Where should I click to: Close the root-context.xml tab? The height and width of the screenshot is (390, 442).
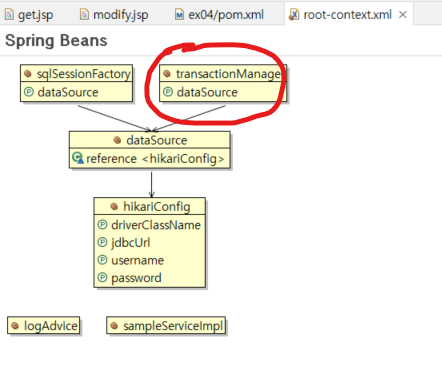click(x=403, y=15)
